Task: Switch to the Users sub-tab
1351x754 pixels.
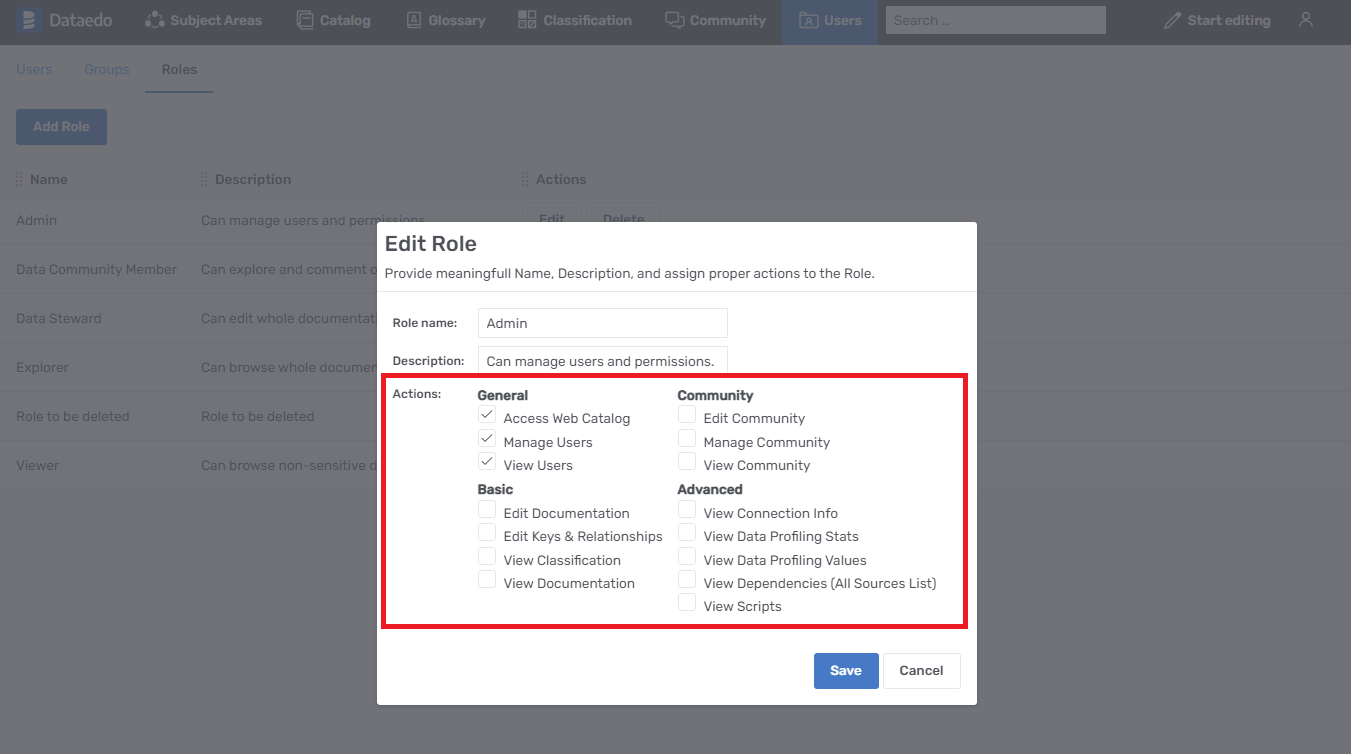Action: click(34, 69)
